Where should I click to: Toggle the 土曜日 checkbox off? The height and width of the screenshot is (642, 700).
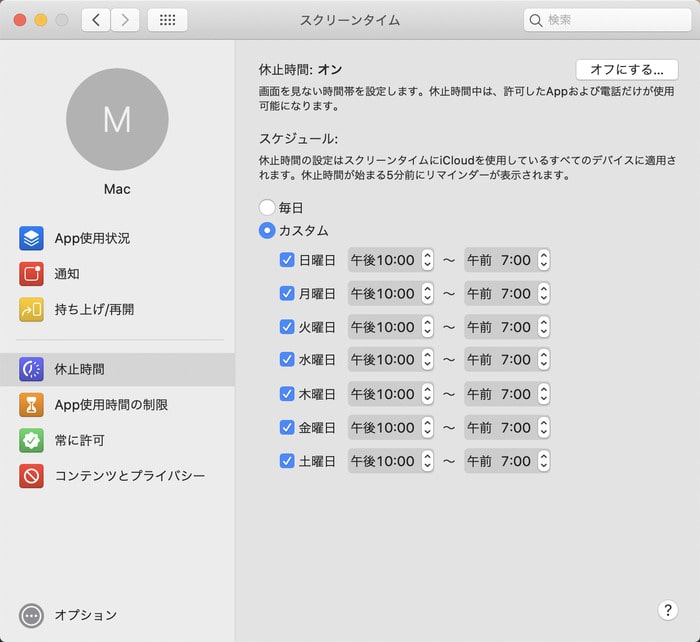[287, 461]
